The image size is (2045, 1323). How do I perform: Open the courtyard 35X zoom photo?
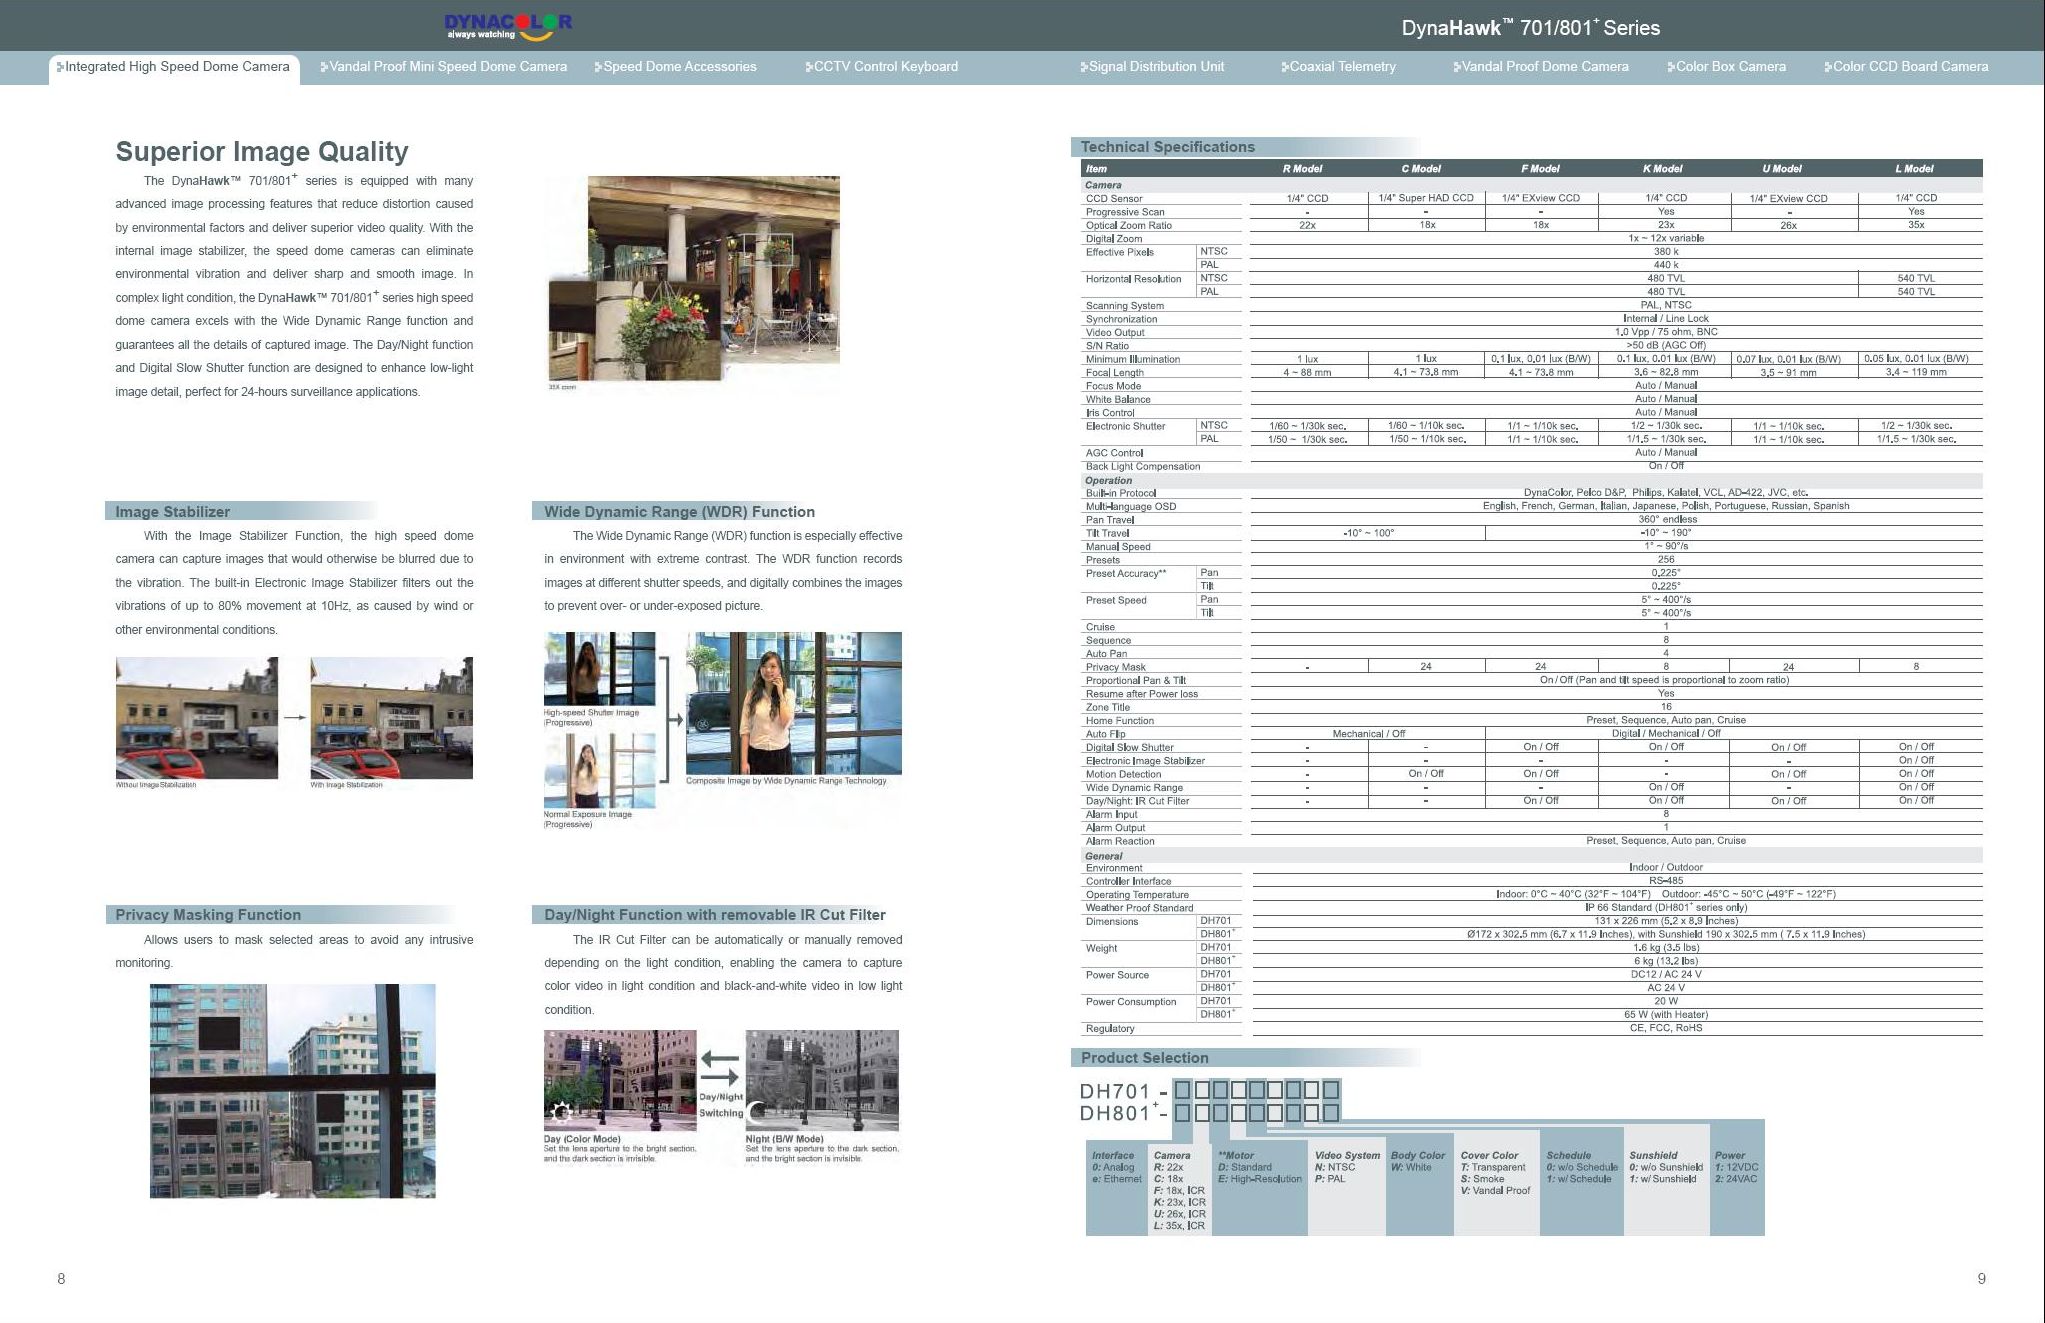[694, 278]
